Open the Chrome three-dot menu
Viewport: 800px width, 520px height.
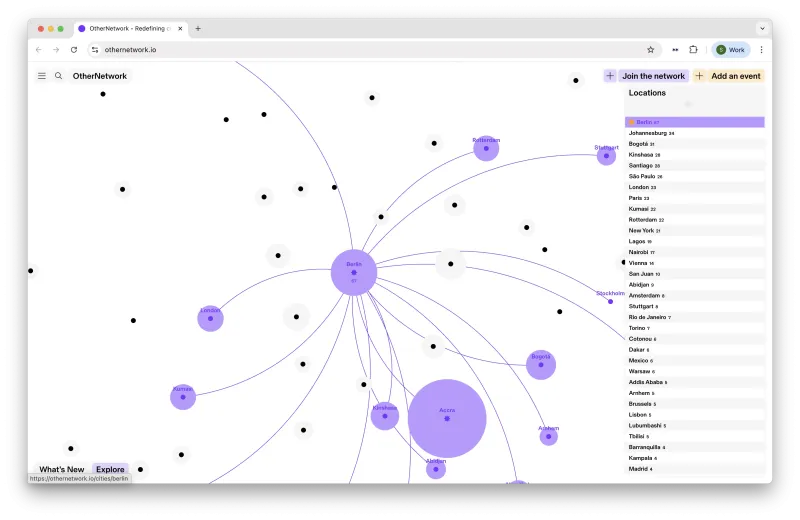click(761, 49)
